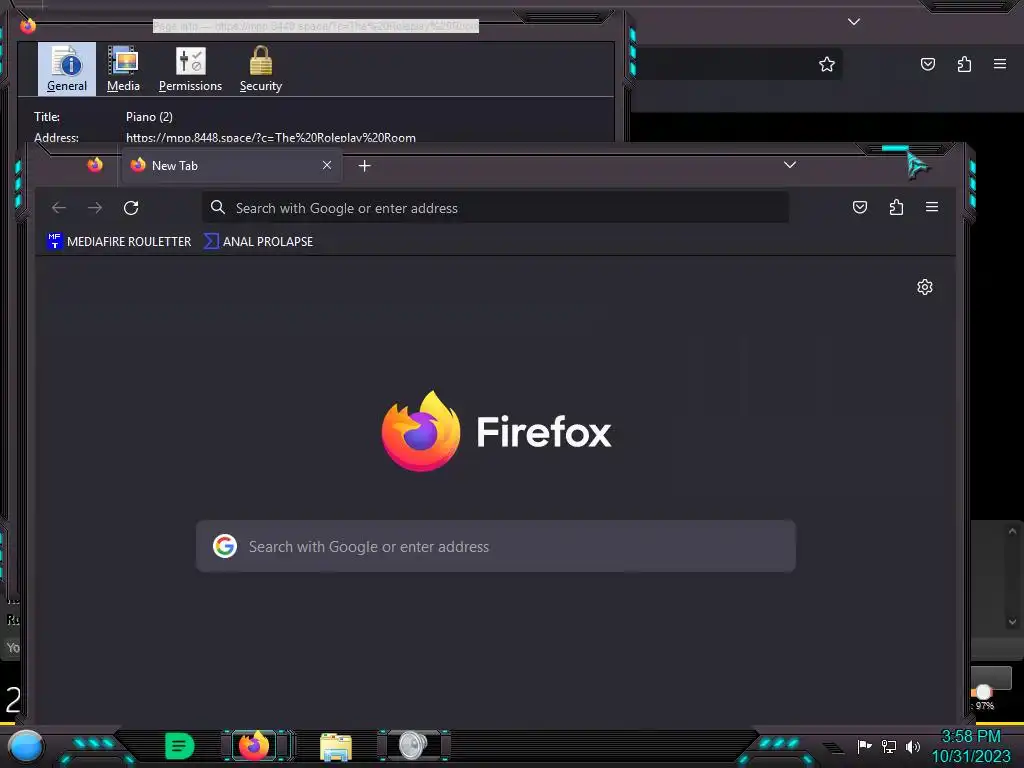Adjust the volume slider knob at 97%
1024x768 pixels.
(x=983, y=692)
